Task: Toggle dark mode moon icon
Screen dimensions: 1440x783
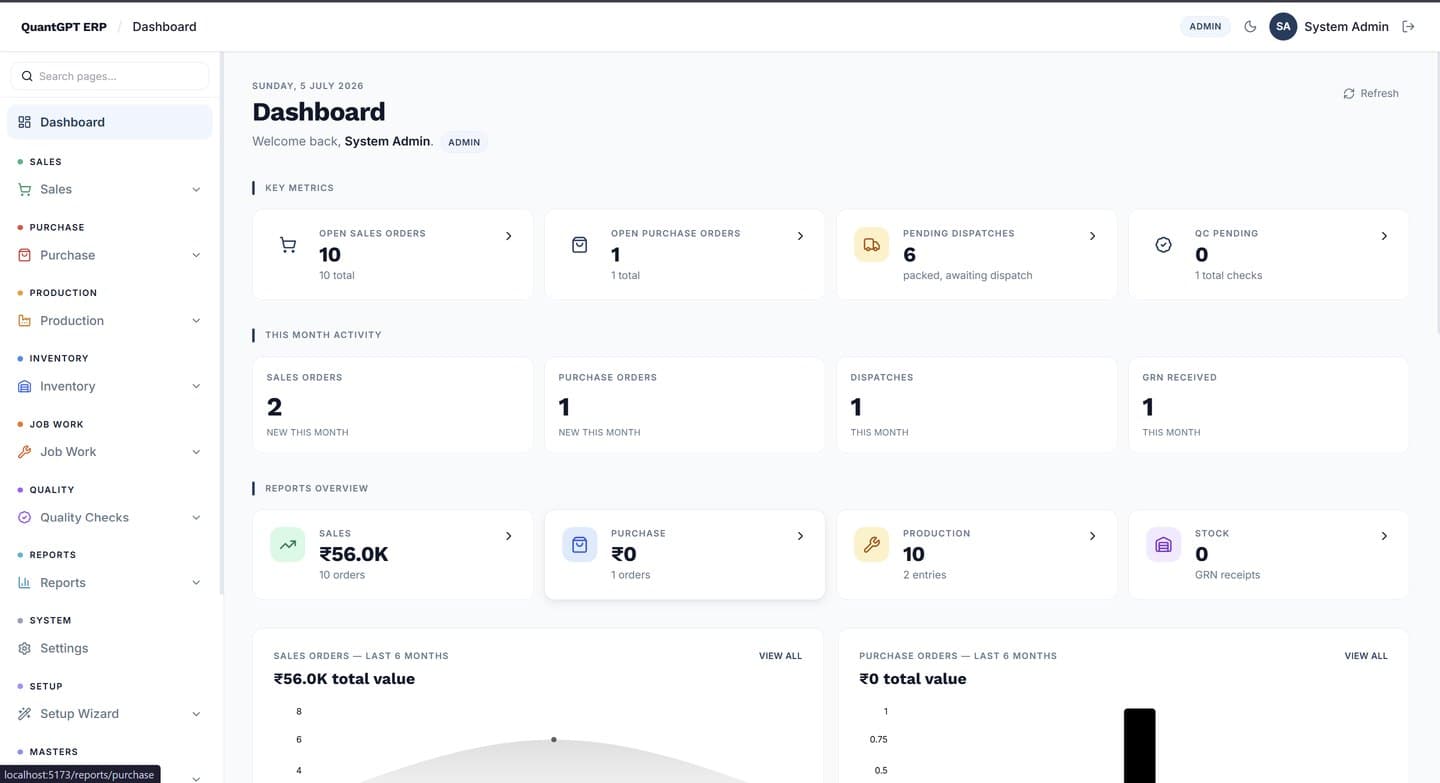Action: 1250,27
